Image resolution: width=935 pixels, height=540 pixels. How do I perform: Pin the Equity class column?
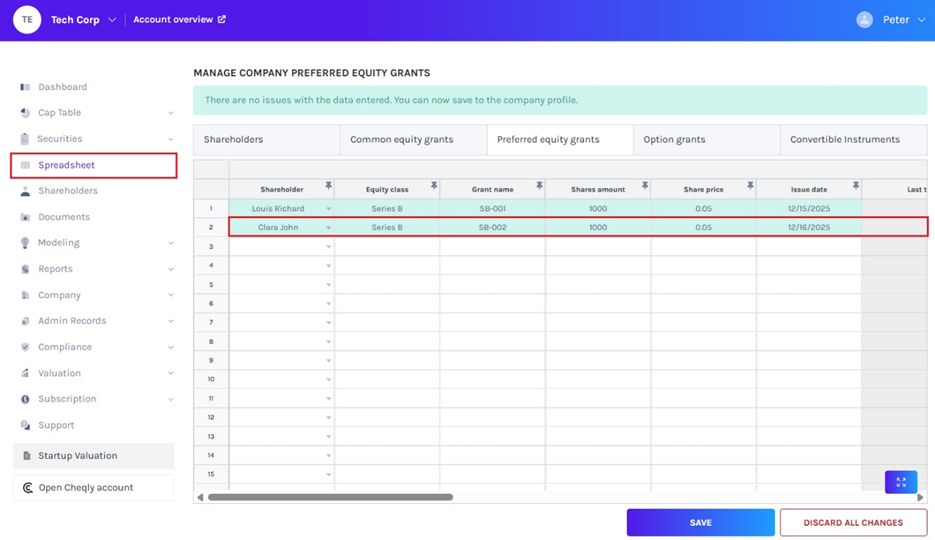coord(434,186)
